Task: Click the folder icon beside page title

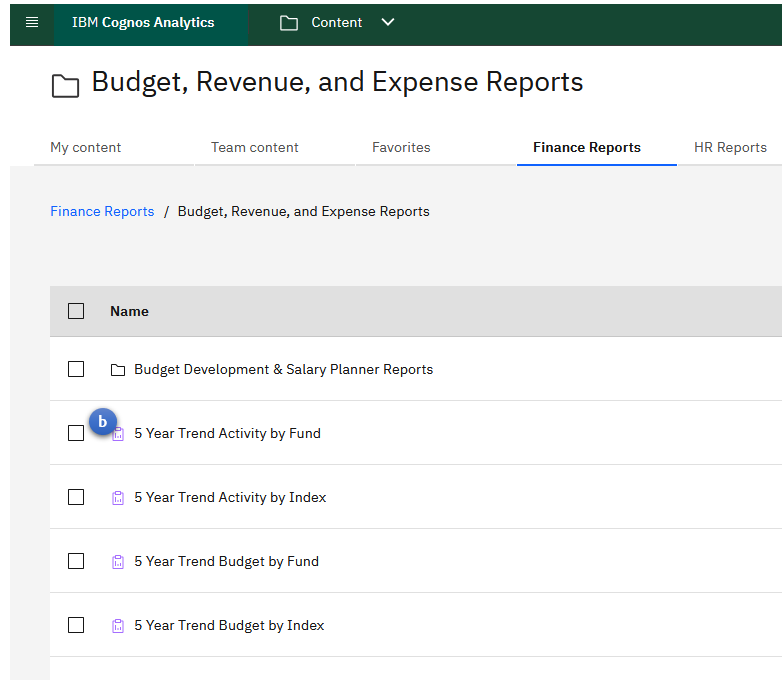Action: (65, 86)
